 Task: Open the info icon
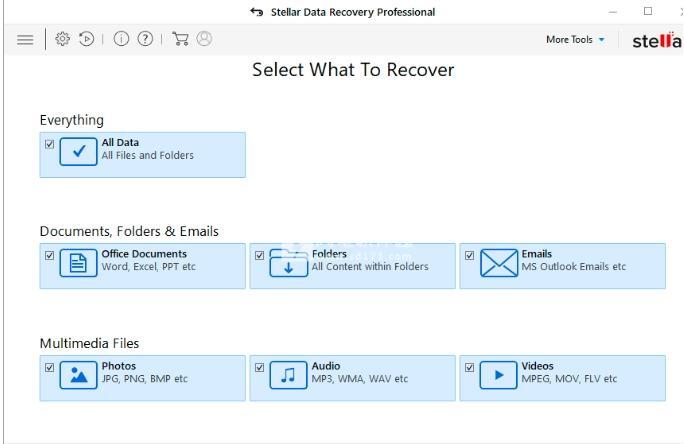[121, 39]
